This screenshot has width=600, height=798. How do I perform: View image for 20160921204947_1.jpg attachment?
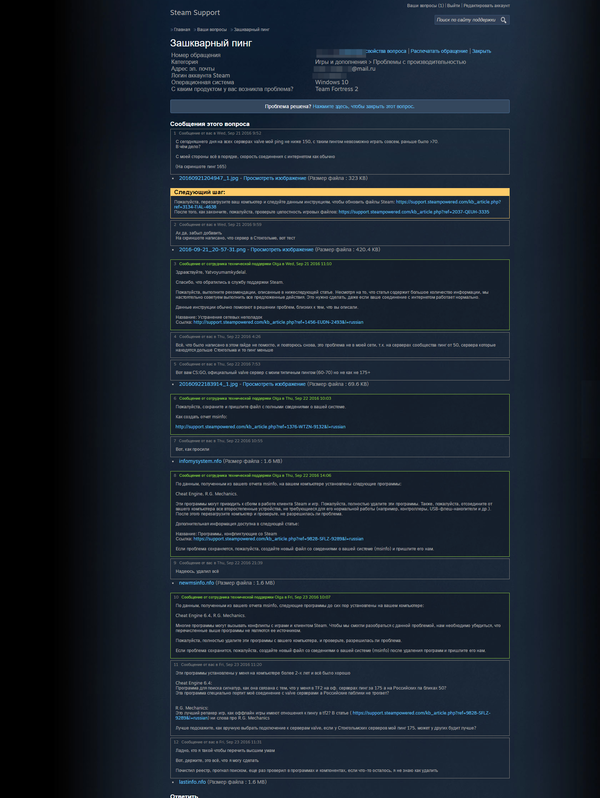275,178
